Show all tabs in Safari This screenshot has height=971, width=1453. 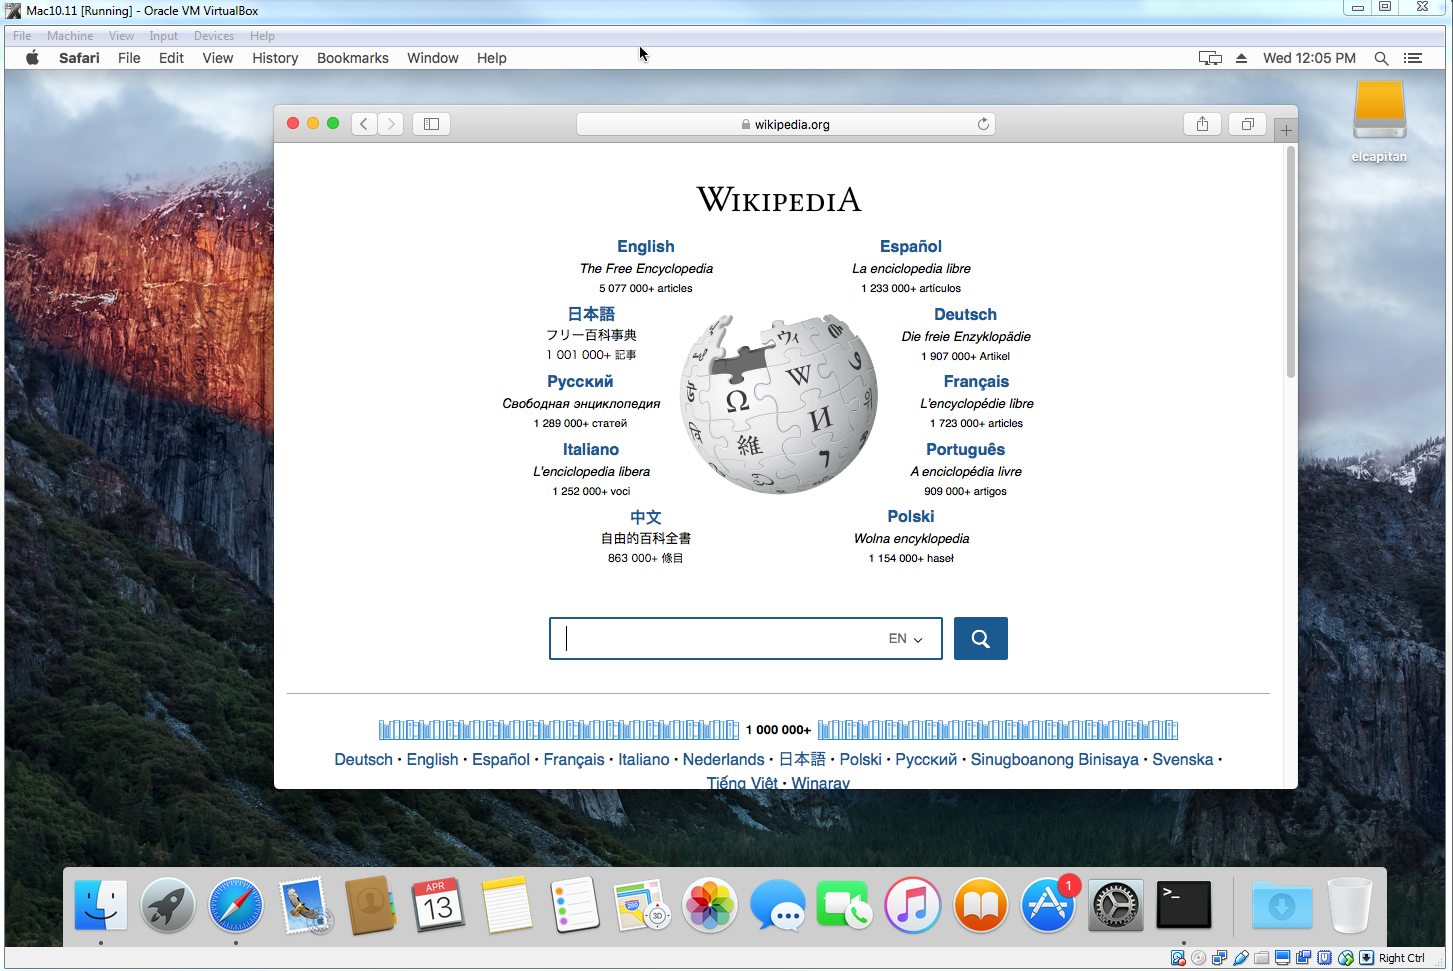(x=1247, y=124)
